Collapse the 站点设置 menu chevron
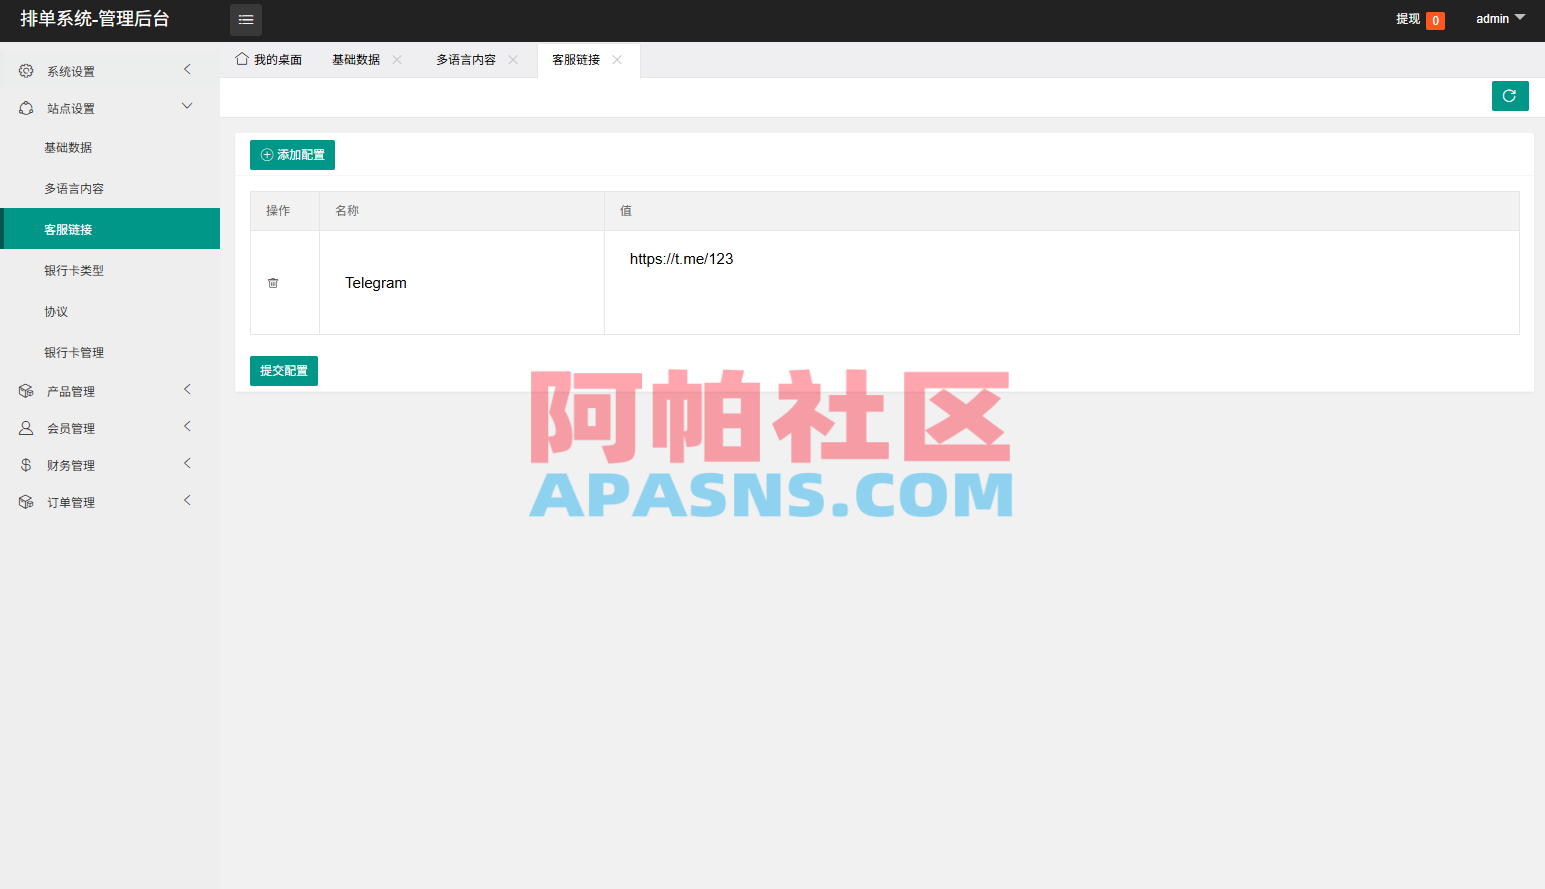1545x889 pixels. [187, 106]
